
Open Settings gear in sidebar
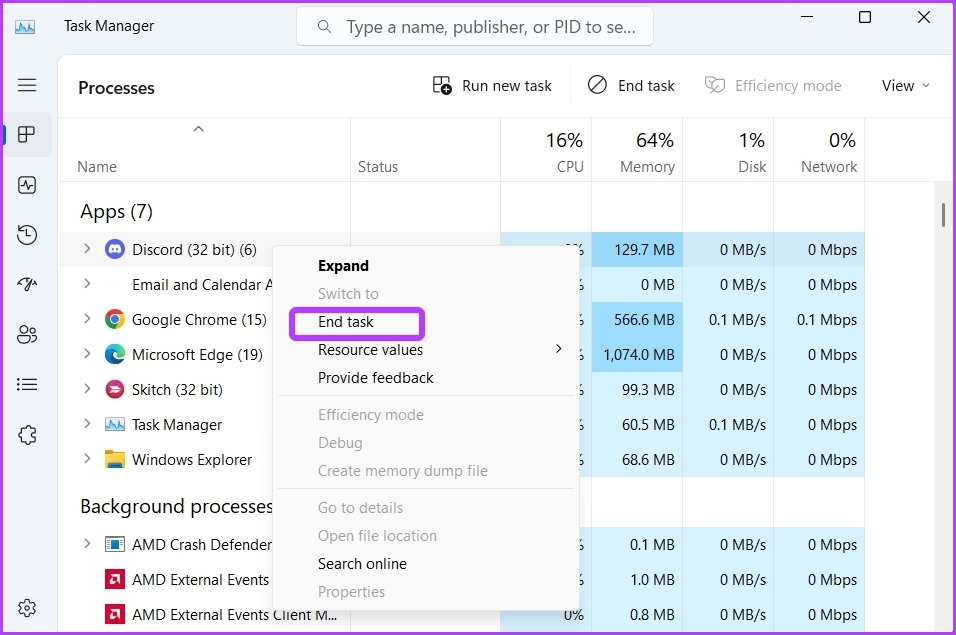(x=27, y=608)
